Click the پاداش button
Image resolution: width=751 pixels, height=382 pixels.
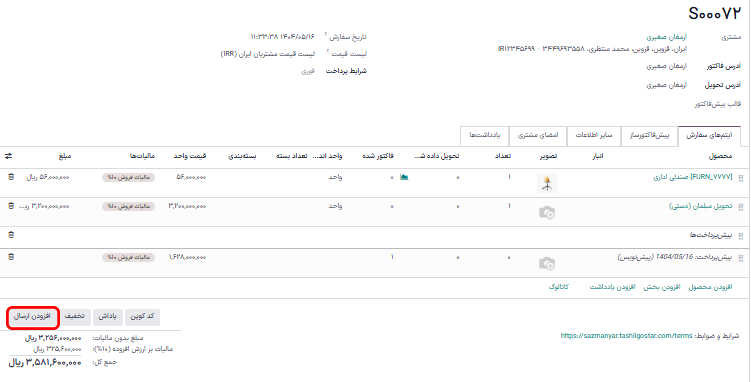point(108,317)
